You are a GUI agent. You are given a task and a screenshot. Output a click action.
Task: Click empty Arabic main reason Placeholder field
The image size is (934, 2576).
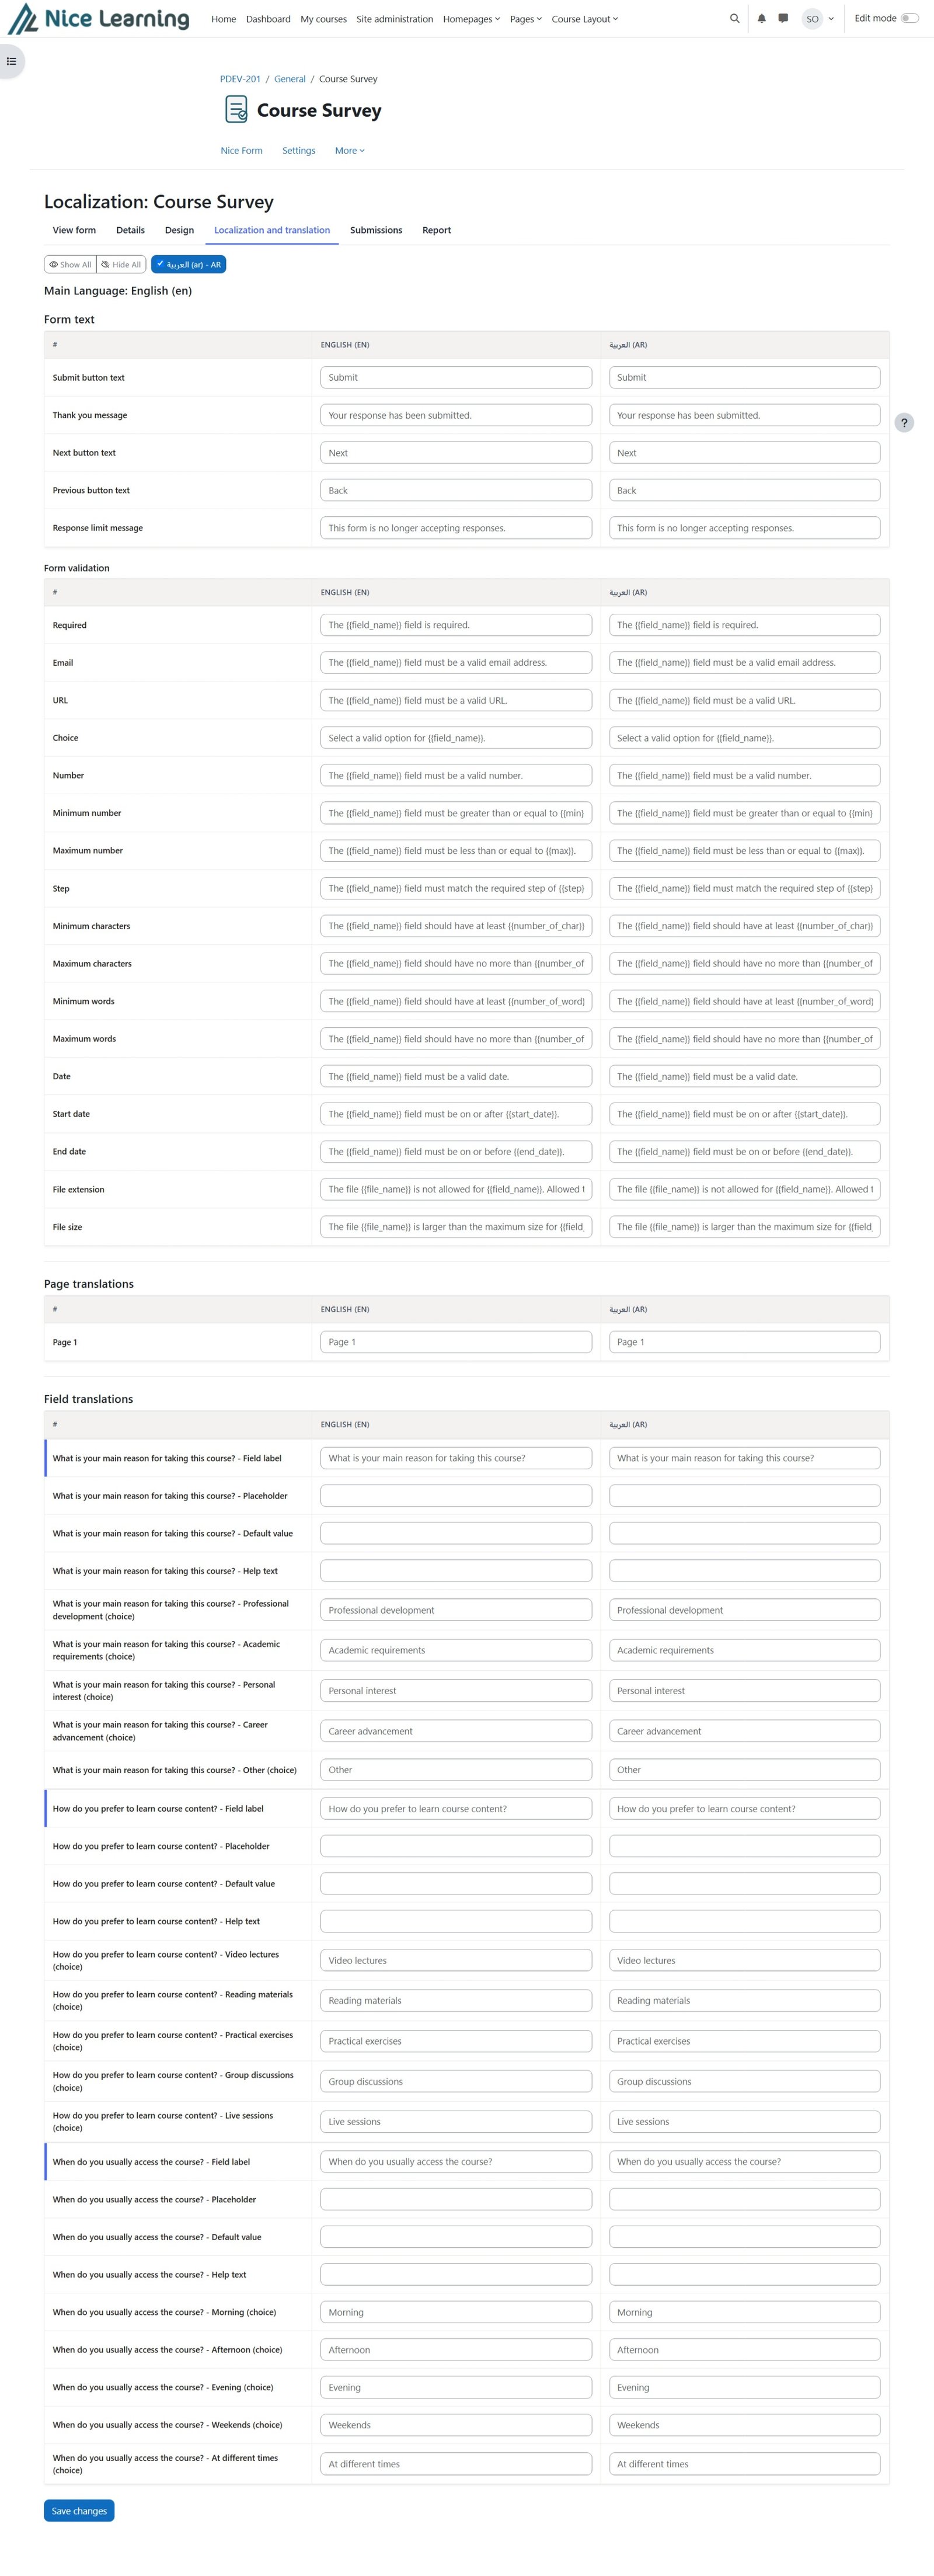tap(744, 1496)
